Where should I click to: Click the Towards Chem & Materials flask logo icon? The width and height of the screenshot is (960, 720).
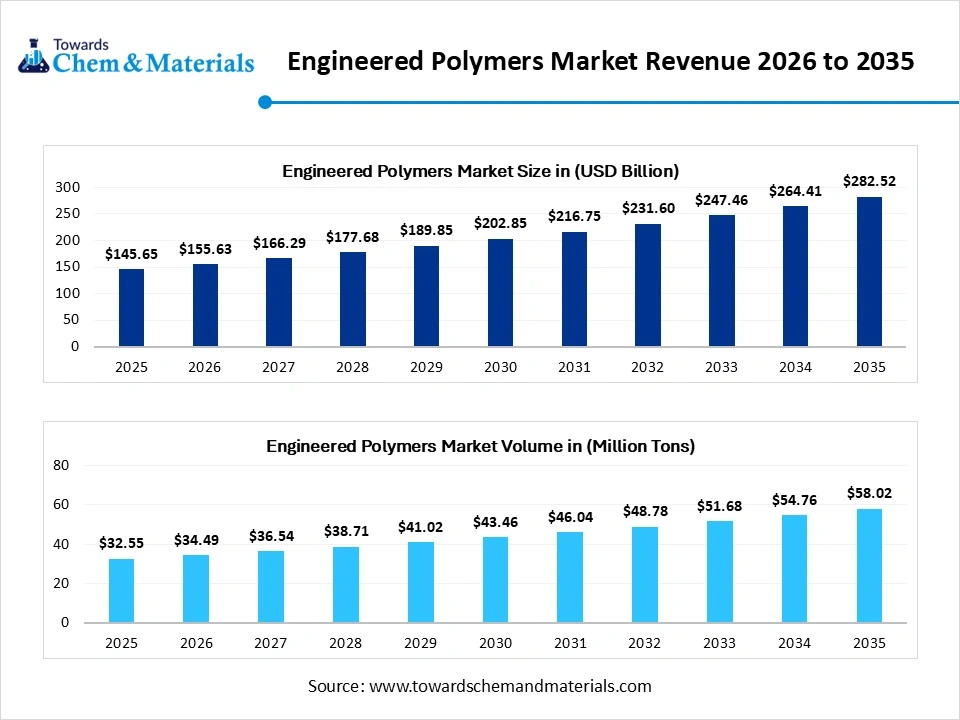coord(33,56)
